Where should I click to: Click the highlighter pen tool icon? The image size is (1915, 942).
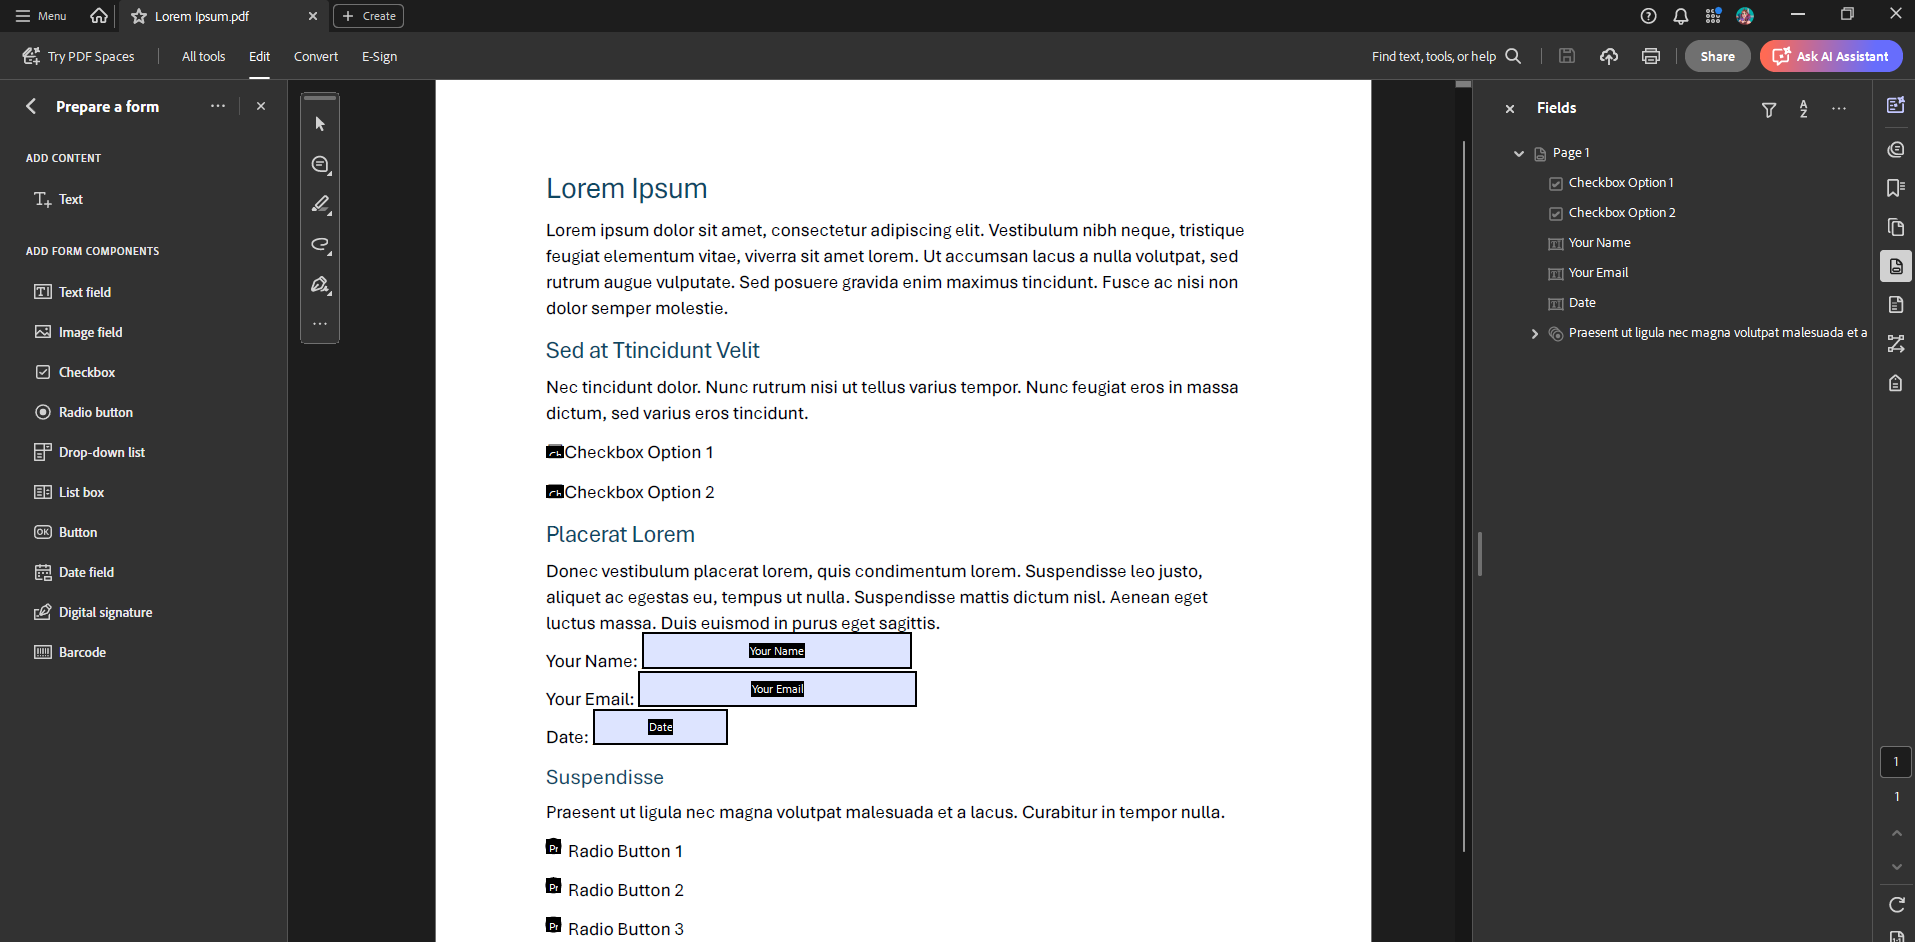[x=320, y=204]
